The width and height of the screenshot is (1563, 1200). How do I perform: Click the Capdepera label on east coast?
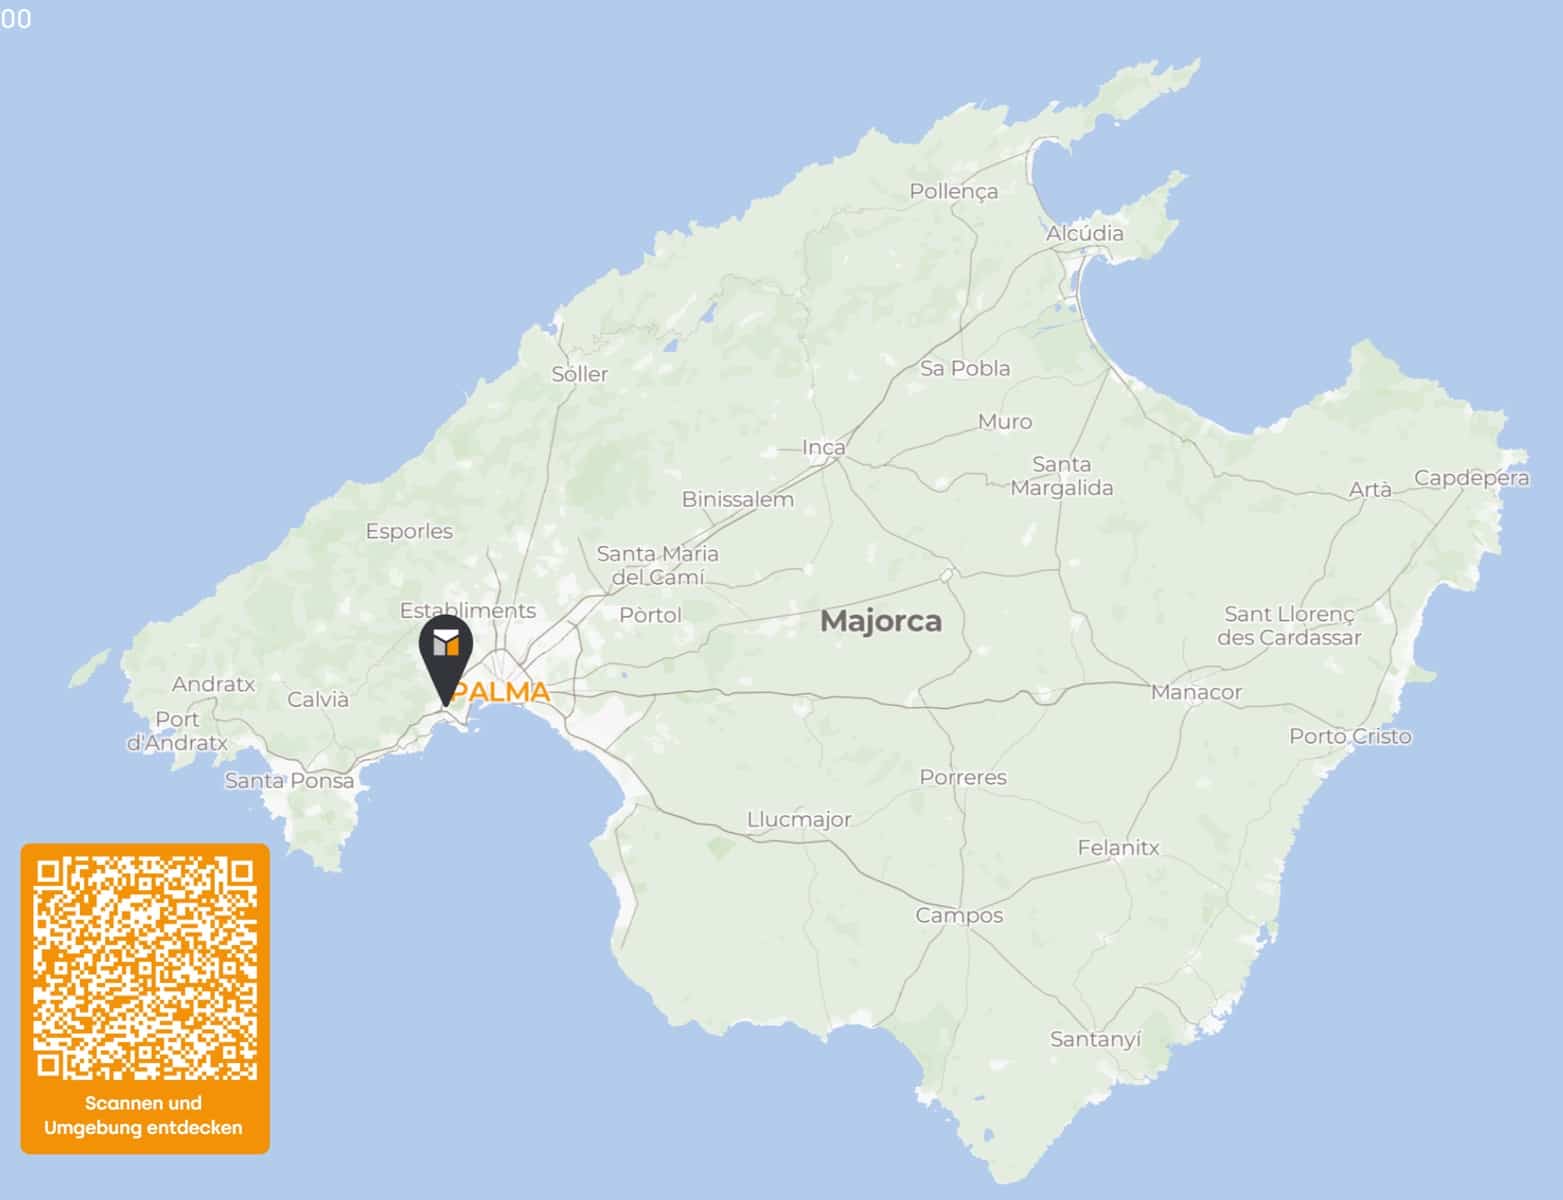point(1471,478)
